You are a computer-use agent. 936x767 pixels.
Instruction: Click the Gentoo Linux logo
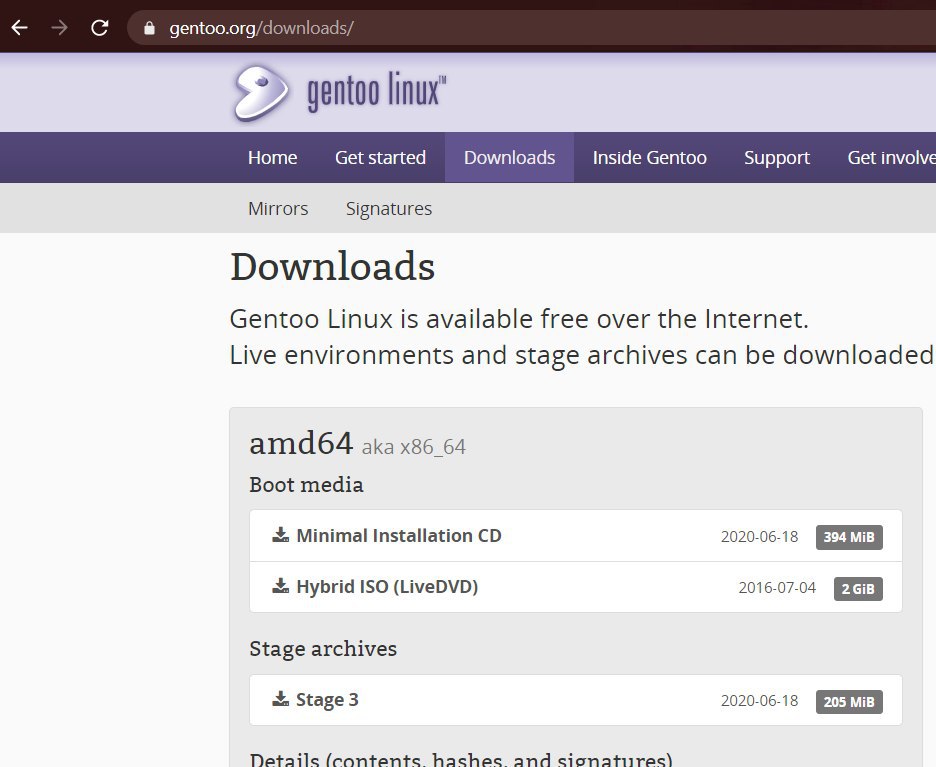pyautogui.click(x=339, y=93)
